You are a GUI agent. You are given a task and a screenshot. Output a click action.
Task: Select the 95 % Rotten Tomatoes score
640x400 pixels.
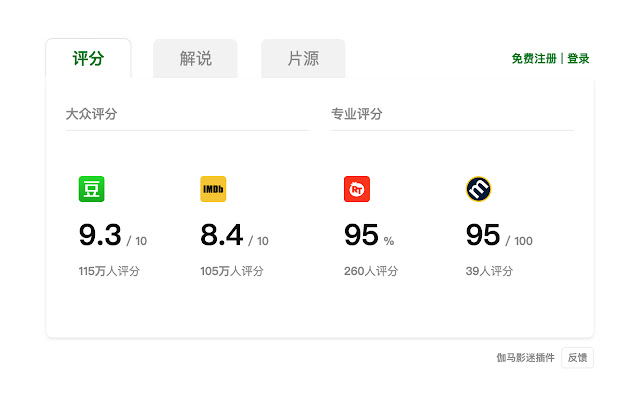click(369, 236)
